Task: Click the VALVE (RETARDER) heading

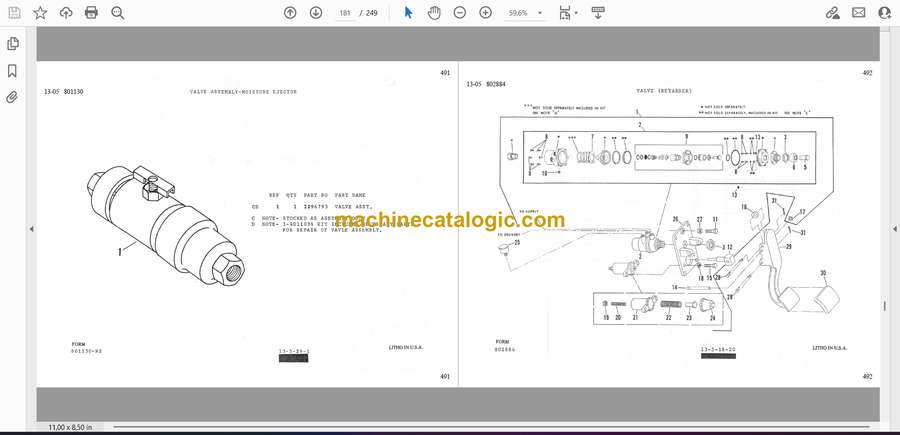Action: tap(664, 91)
